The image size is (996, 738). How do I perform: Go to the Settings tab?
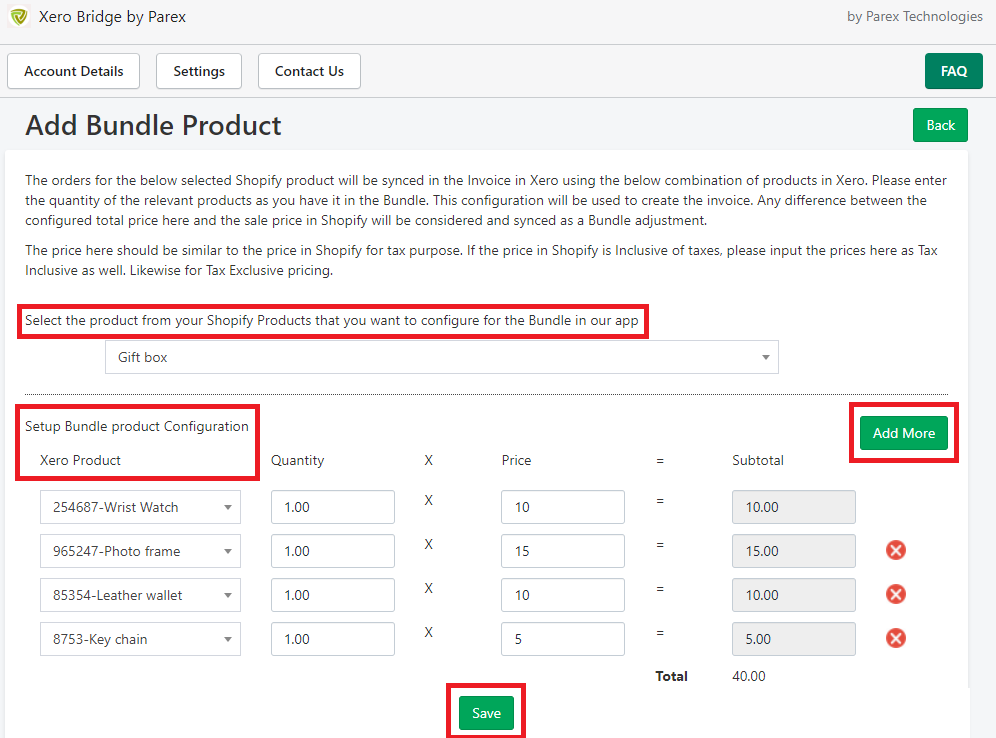tap(199, 71)
